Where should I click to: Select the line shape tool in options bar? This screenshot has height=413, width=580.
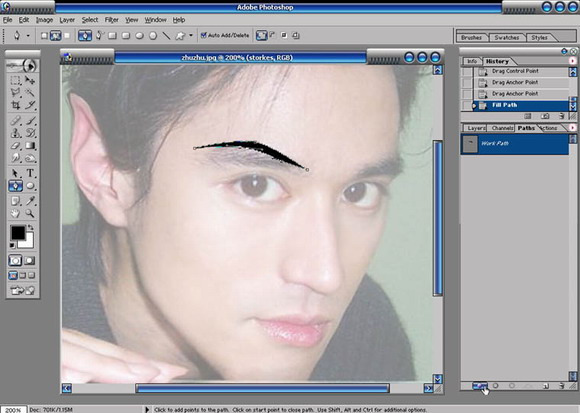pyautogui.click(x=166, y=36)
